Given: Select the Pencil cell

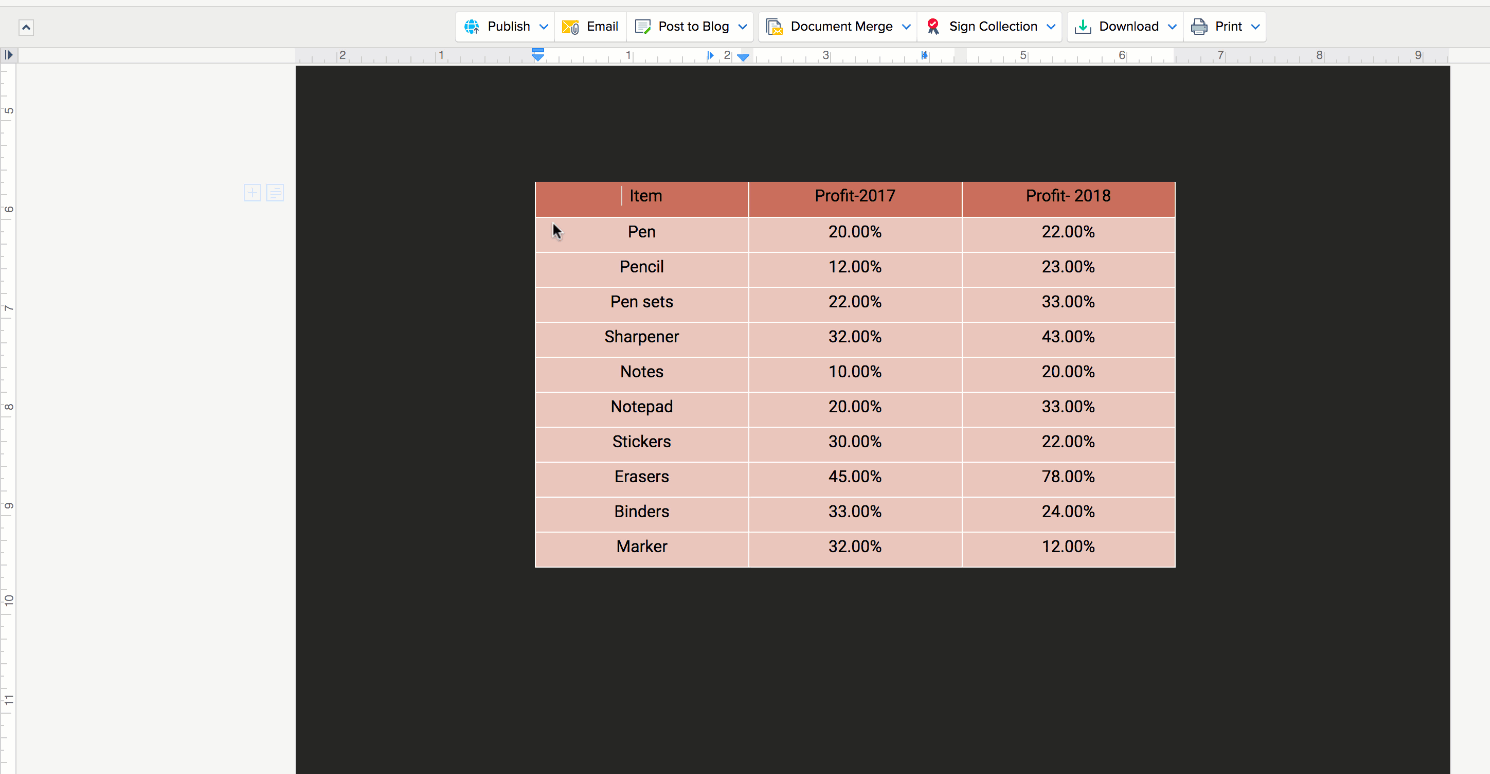Looking at the screenshot, I should [x=642, y=270].
